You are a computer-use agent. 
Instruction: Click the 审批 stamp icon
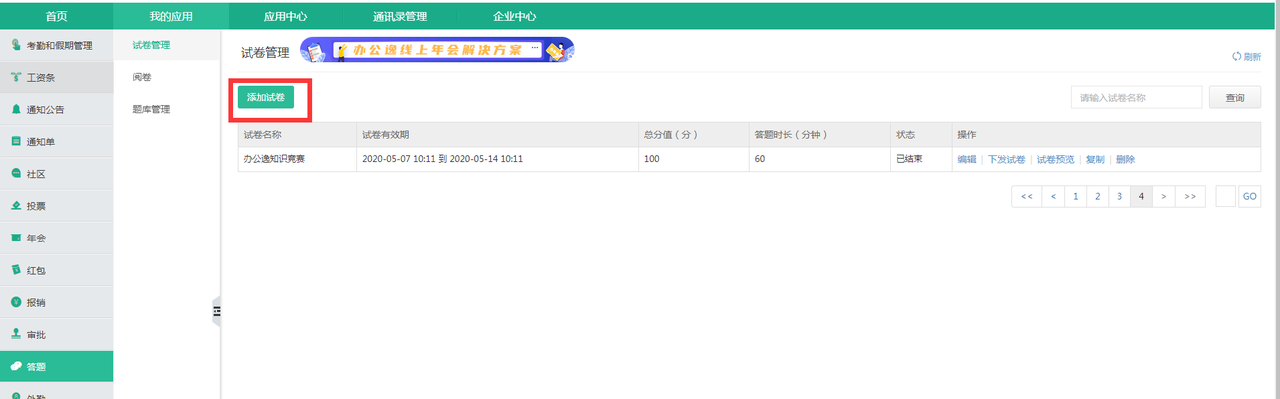(x=16, y=333)
